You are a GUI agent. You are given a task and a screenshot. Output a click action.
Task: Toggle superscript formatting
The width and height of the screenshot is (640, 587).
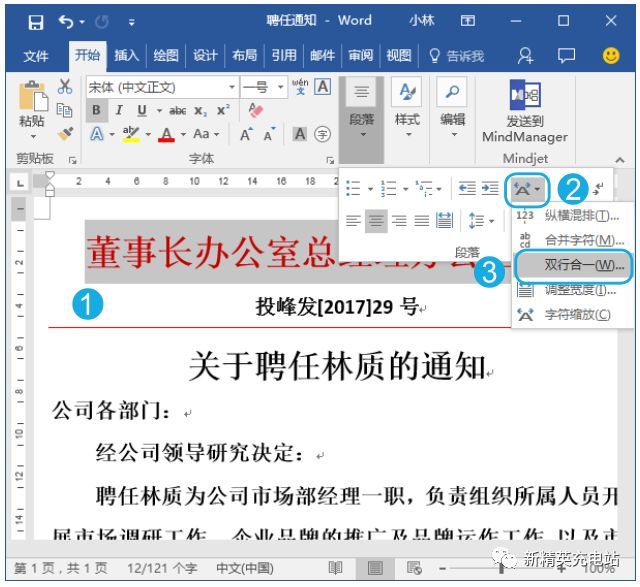(223, 110)
